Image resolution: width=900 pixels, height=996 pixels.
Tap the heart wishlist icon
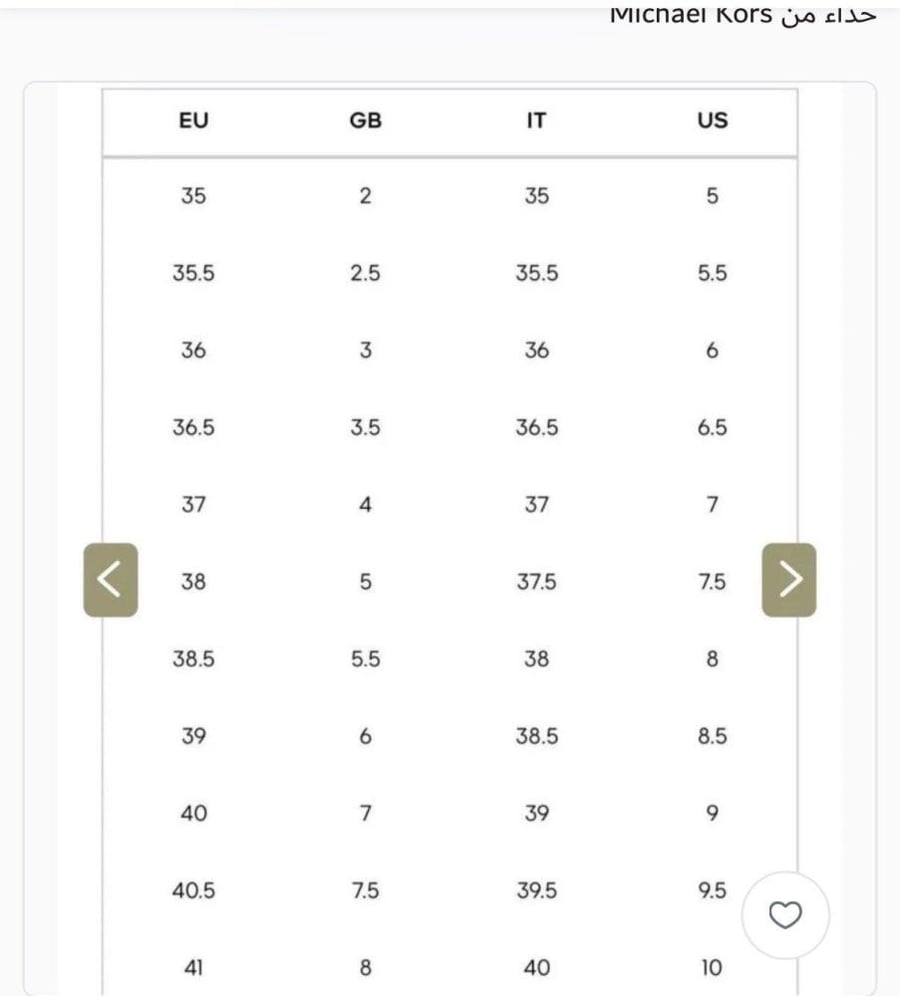786,915
